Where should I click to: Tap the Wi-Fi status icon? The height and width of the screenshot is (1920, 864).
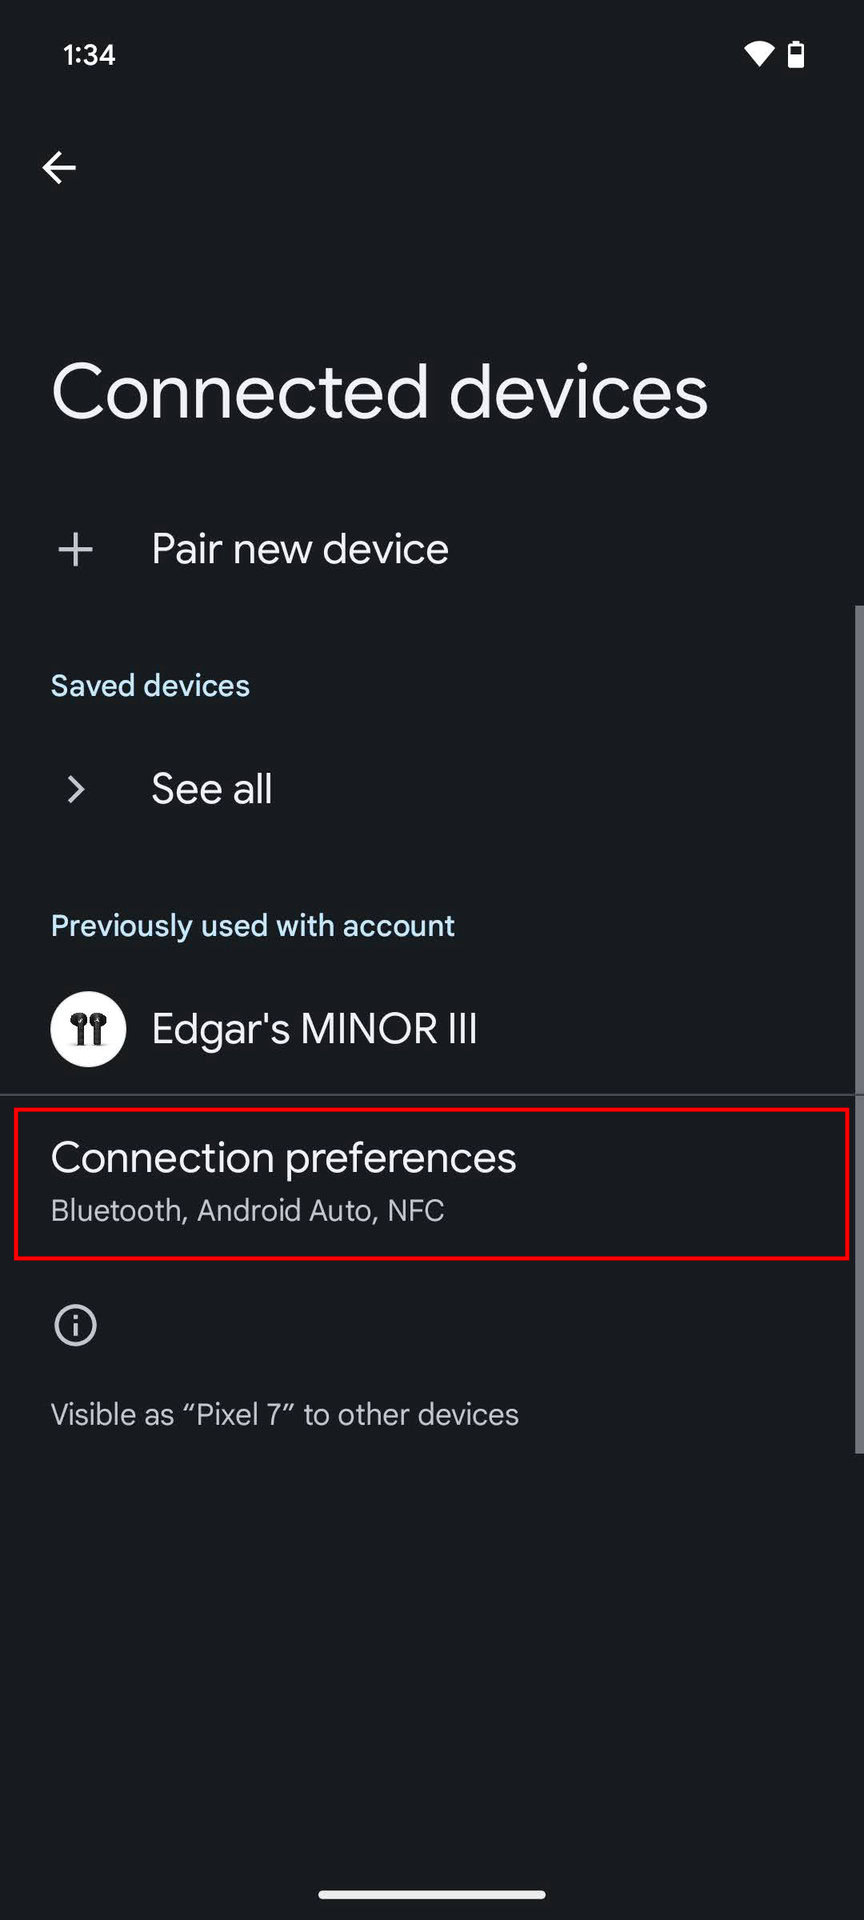pos(759,54)
